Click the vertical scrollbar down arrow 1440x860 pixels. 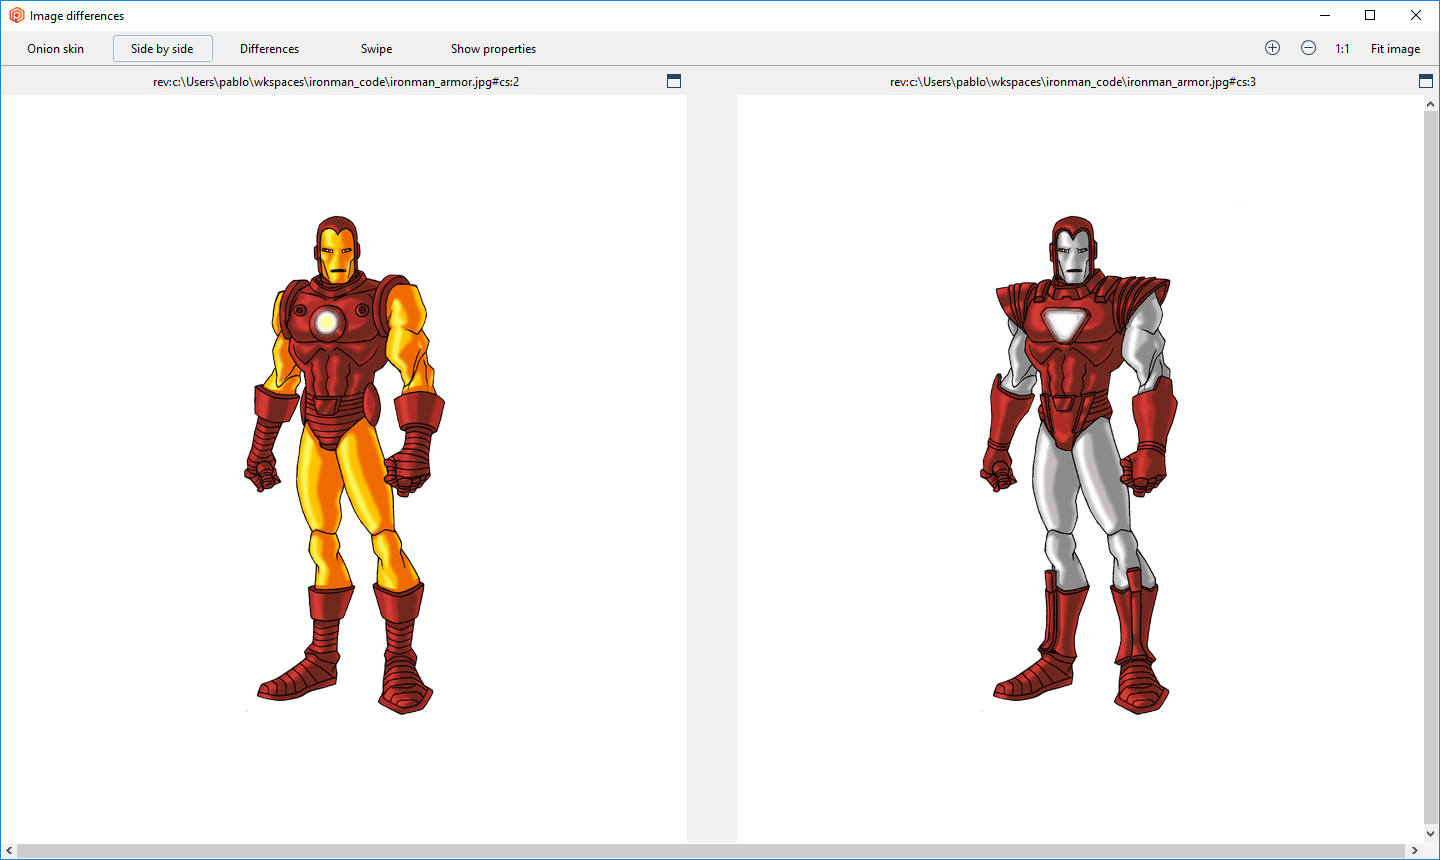(x=1431, y=834)
